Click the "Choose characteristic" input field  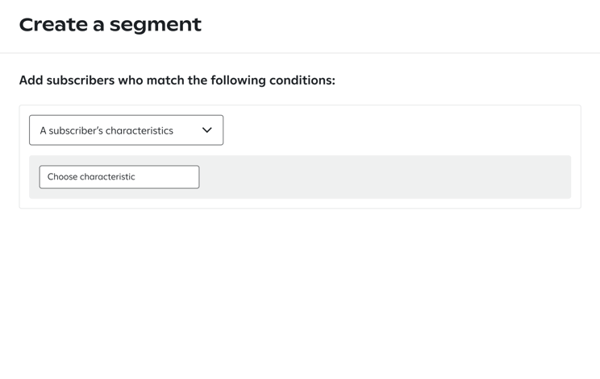point(119,177)
